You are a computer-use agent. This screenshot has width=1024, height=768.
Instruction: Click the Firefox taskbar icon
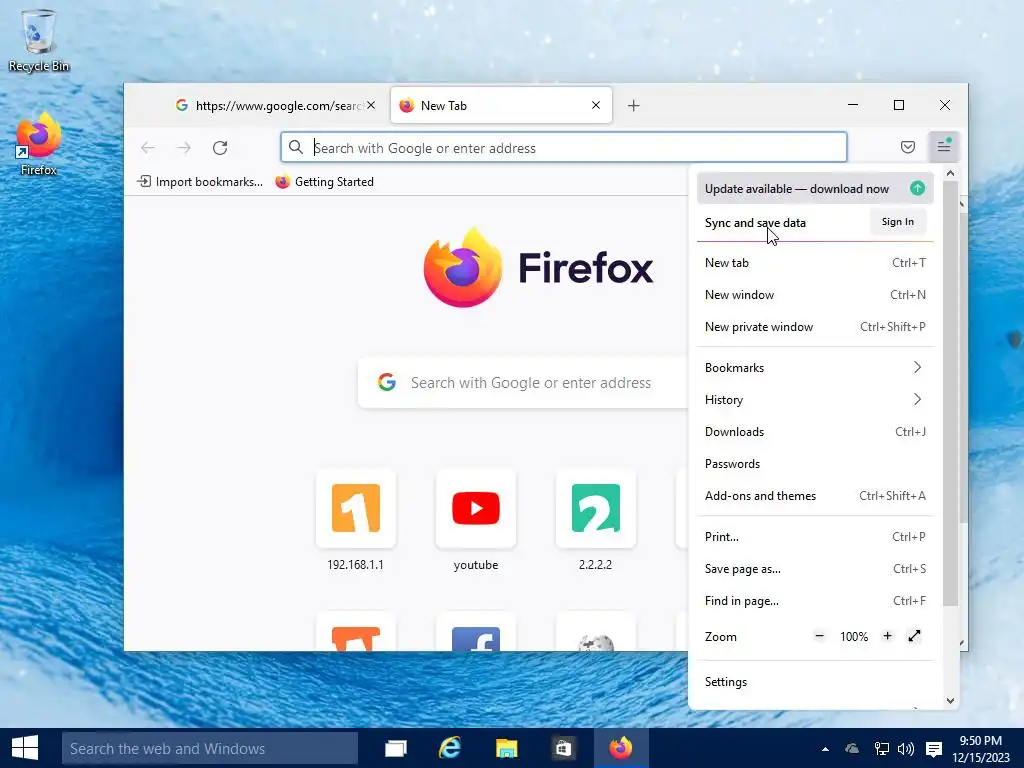click(621, 748)
